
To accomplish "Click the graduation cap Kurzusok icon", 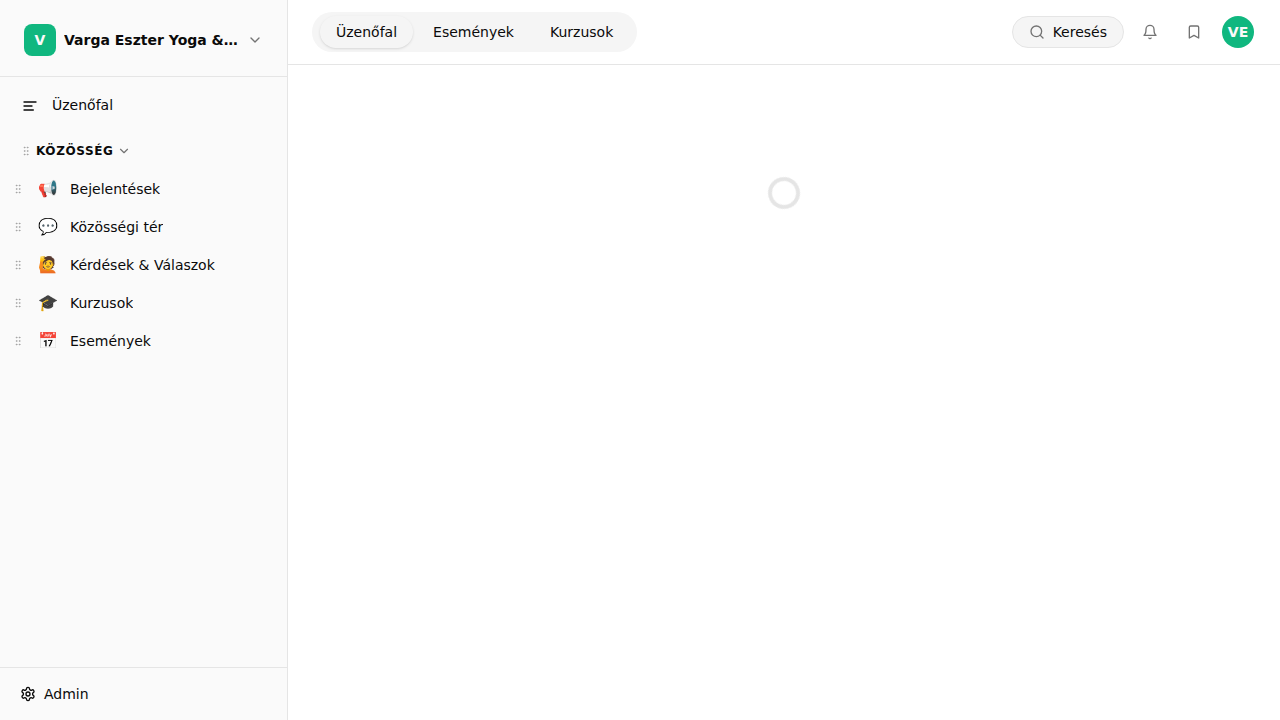I will tap(48, 303).
